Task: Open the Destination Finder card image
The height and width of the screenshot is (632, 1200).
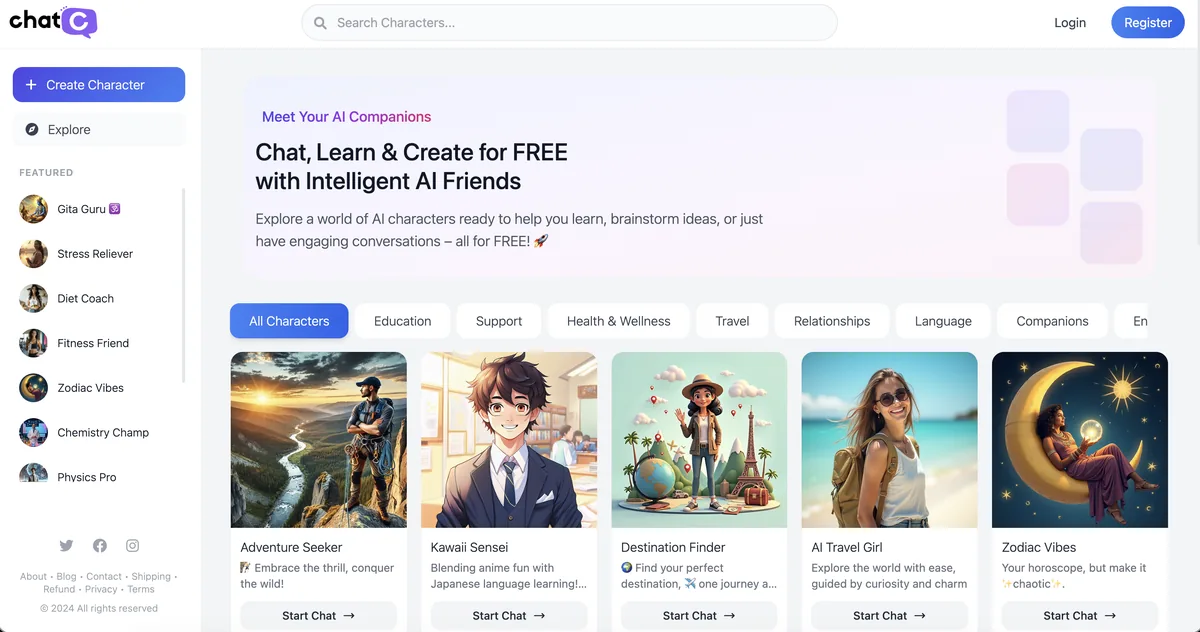Action: point(699,440)
